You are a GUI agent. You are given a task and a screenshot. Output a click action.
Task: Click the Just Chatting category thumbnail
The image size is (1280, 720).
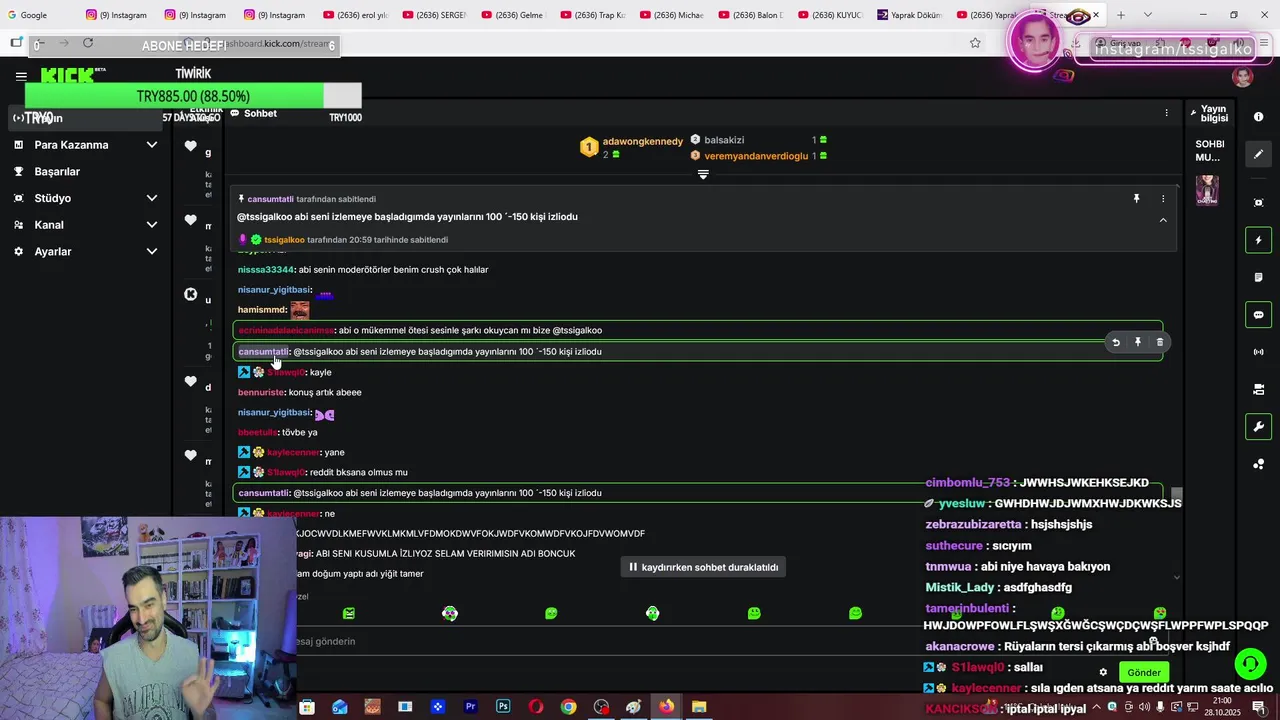point(1207,190)
